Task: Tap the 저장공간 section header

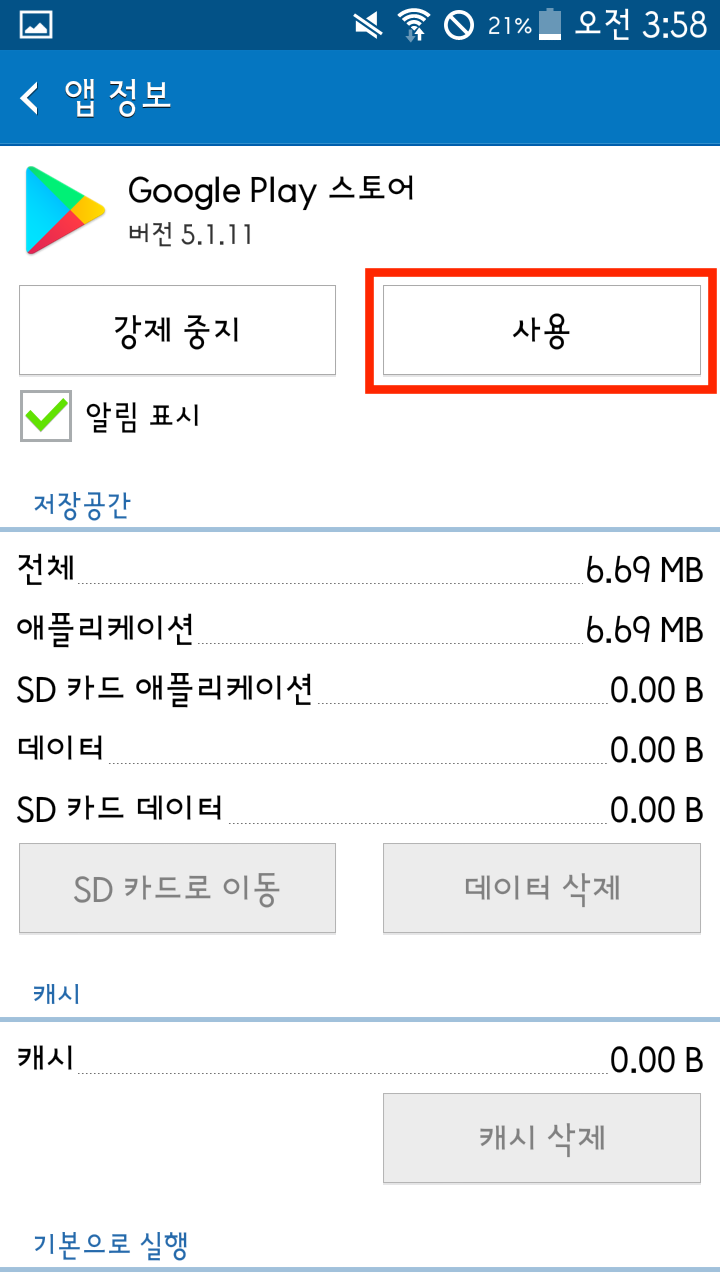Action: tap(82, 504)
